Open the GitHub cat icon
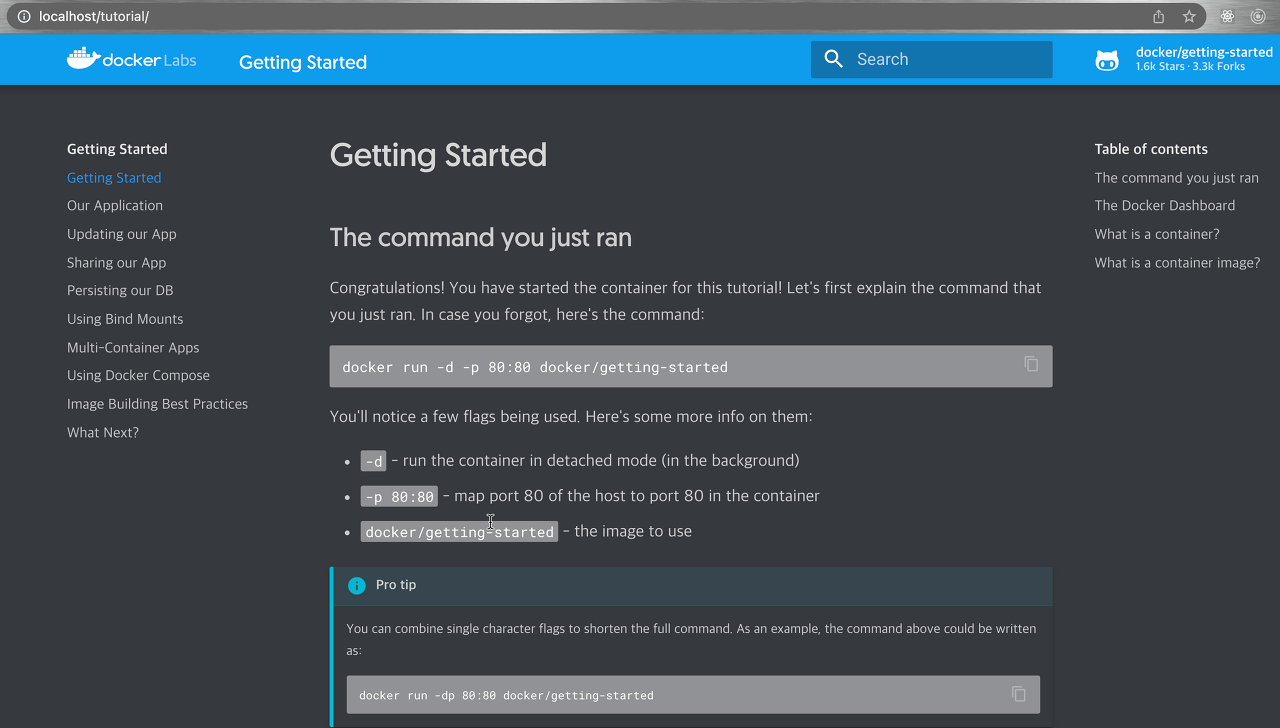The height and width of the screenshot is (728, 1280). 1107,60
